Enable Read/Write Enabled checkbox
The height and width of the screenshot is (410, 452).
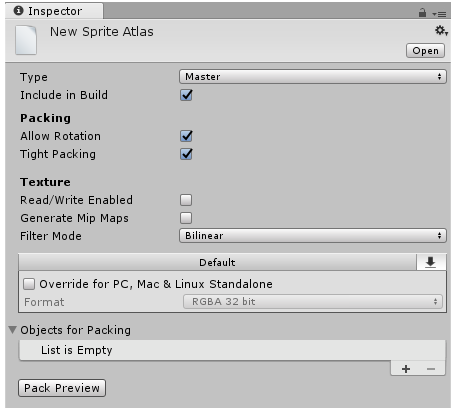[x=186, y=200]
